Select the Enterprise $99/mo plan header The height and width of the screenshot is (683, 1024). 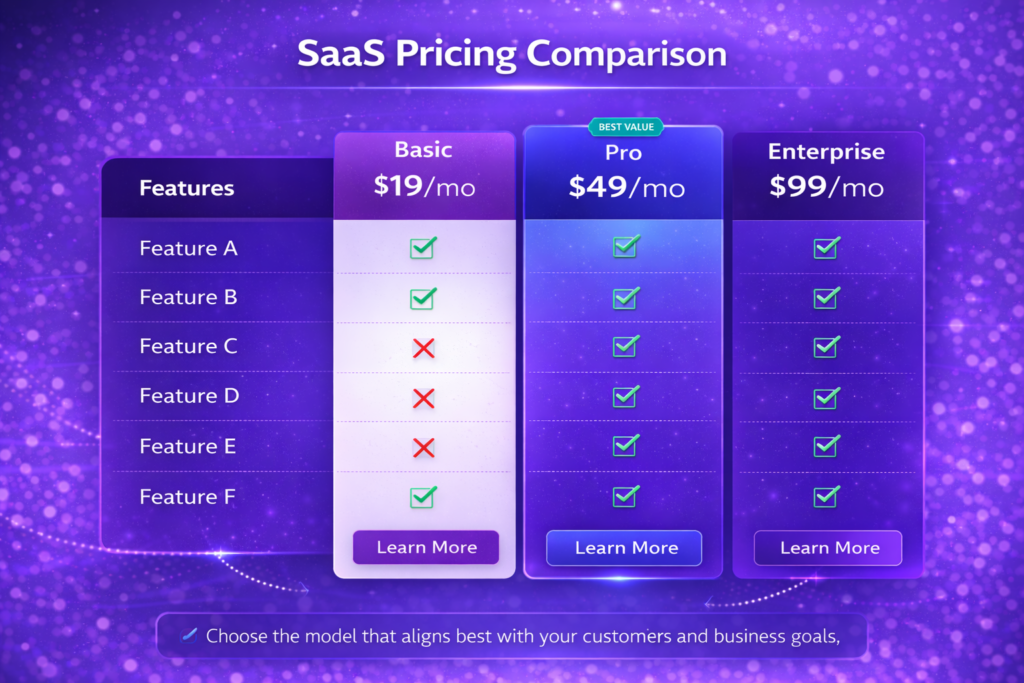826,172
